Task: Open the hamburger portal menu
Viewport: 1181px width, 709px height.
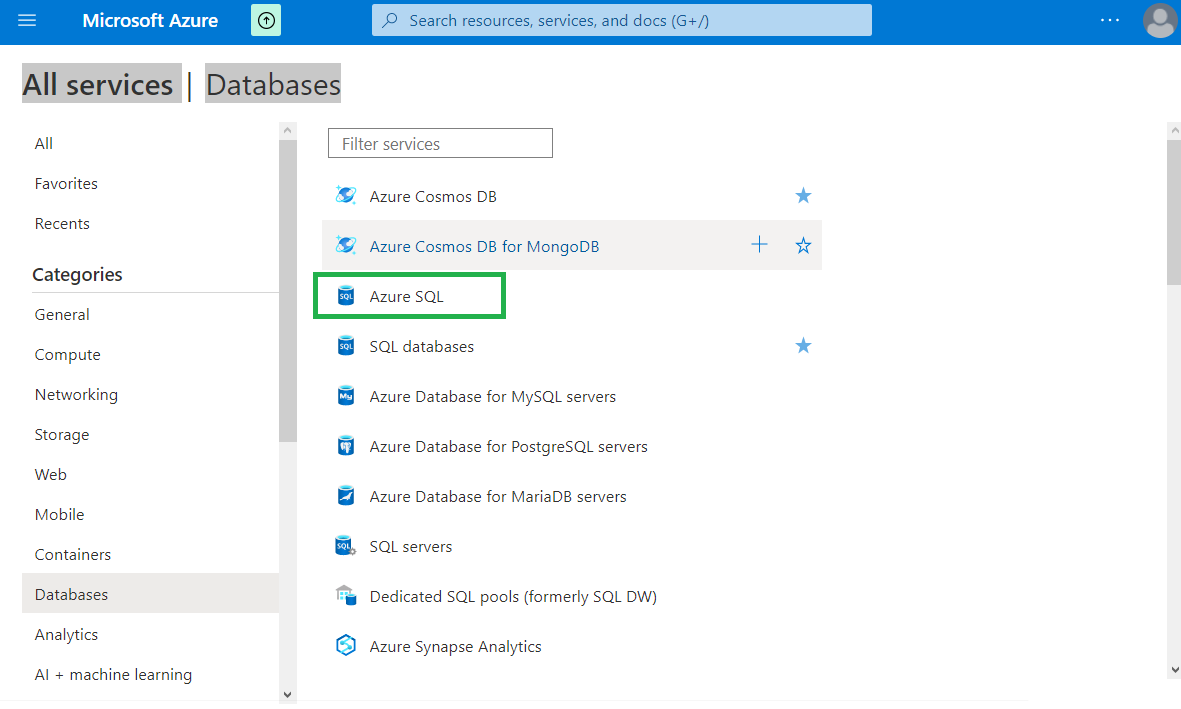Action: (x=27, y=20)
